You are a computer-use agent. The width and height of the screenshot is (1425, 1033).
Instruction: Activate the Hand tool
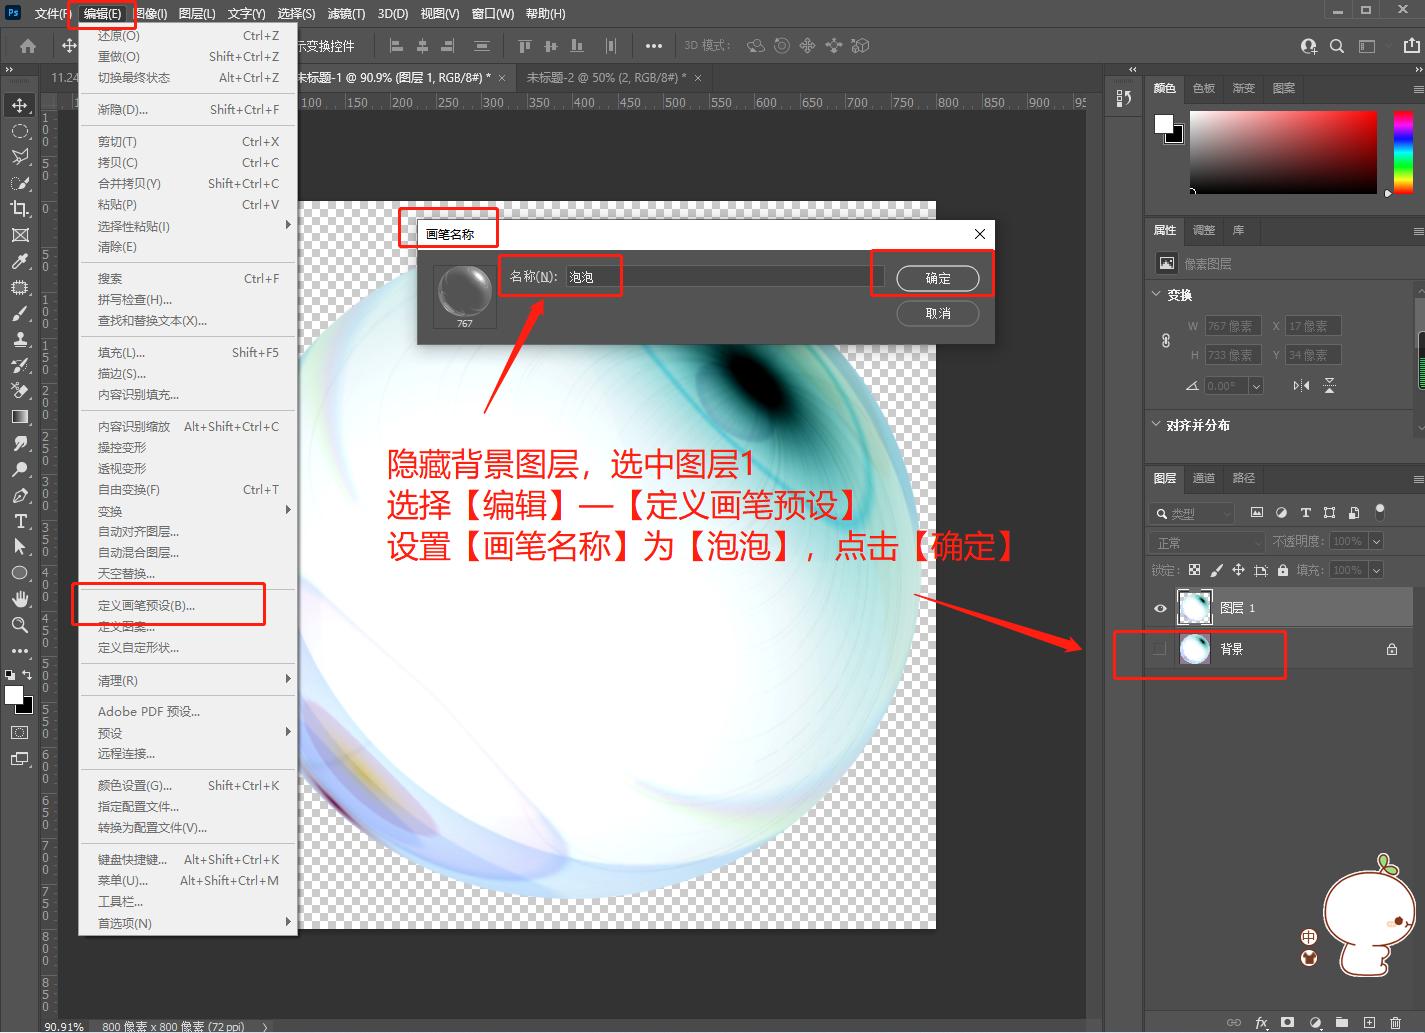click(19, 599)
